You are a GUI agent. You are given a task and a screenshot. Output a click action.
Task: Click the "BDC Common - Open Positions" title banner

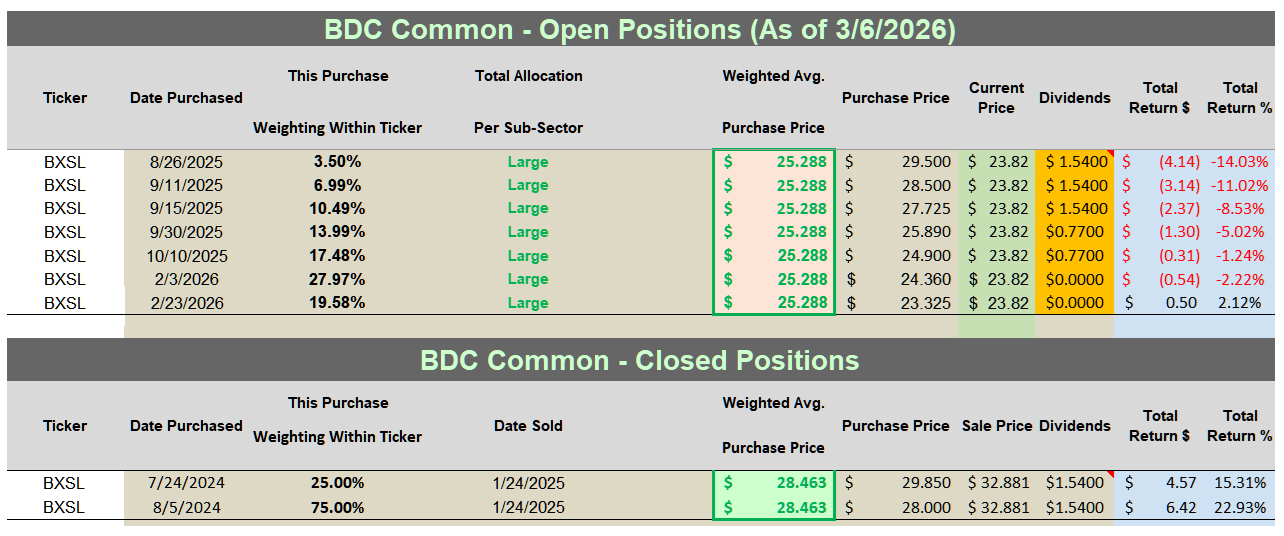pyautogui.click(x=640, y=30)
